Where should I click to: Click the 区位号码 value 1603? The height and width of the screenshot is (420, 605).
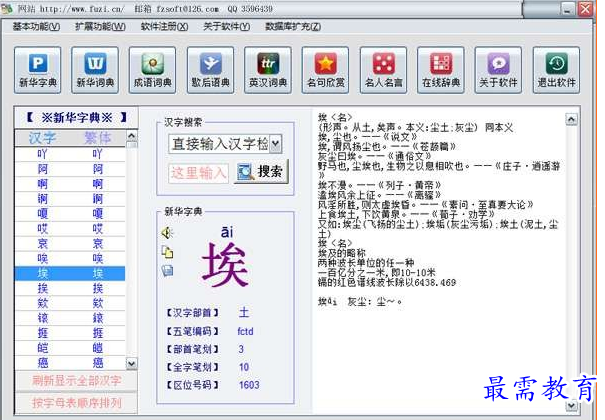click(x=249, y=385)
